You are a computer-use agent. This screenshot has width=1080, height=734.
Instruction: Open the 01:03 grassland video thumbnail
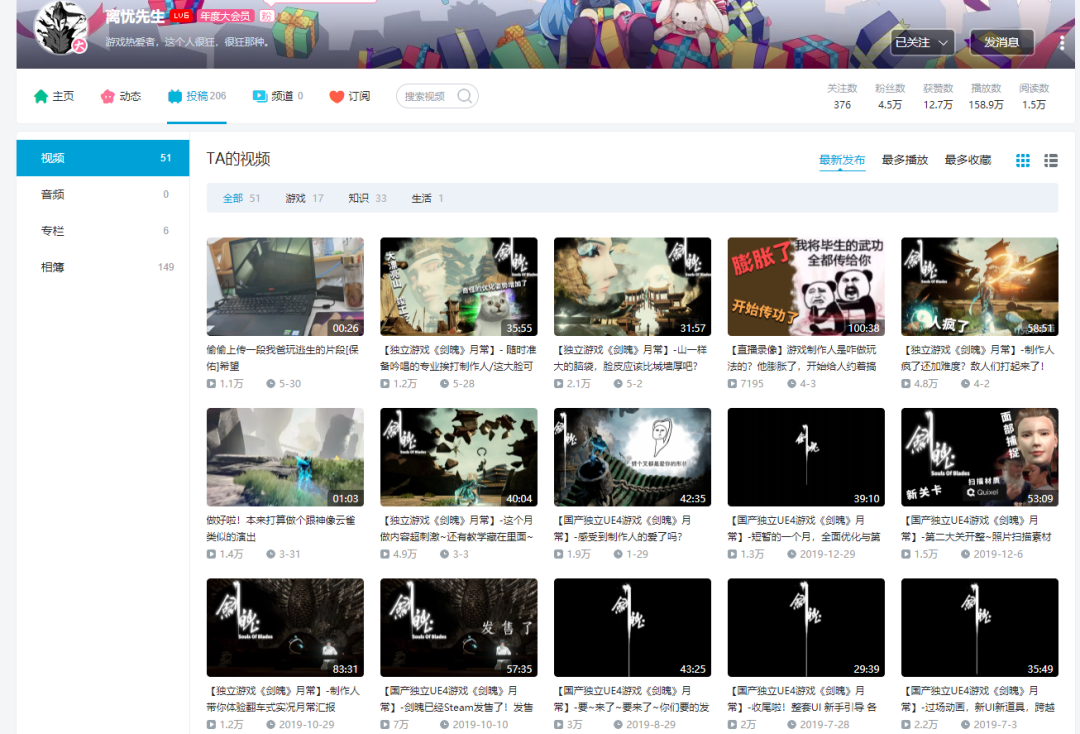point(285,457)
